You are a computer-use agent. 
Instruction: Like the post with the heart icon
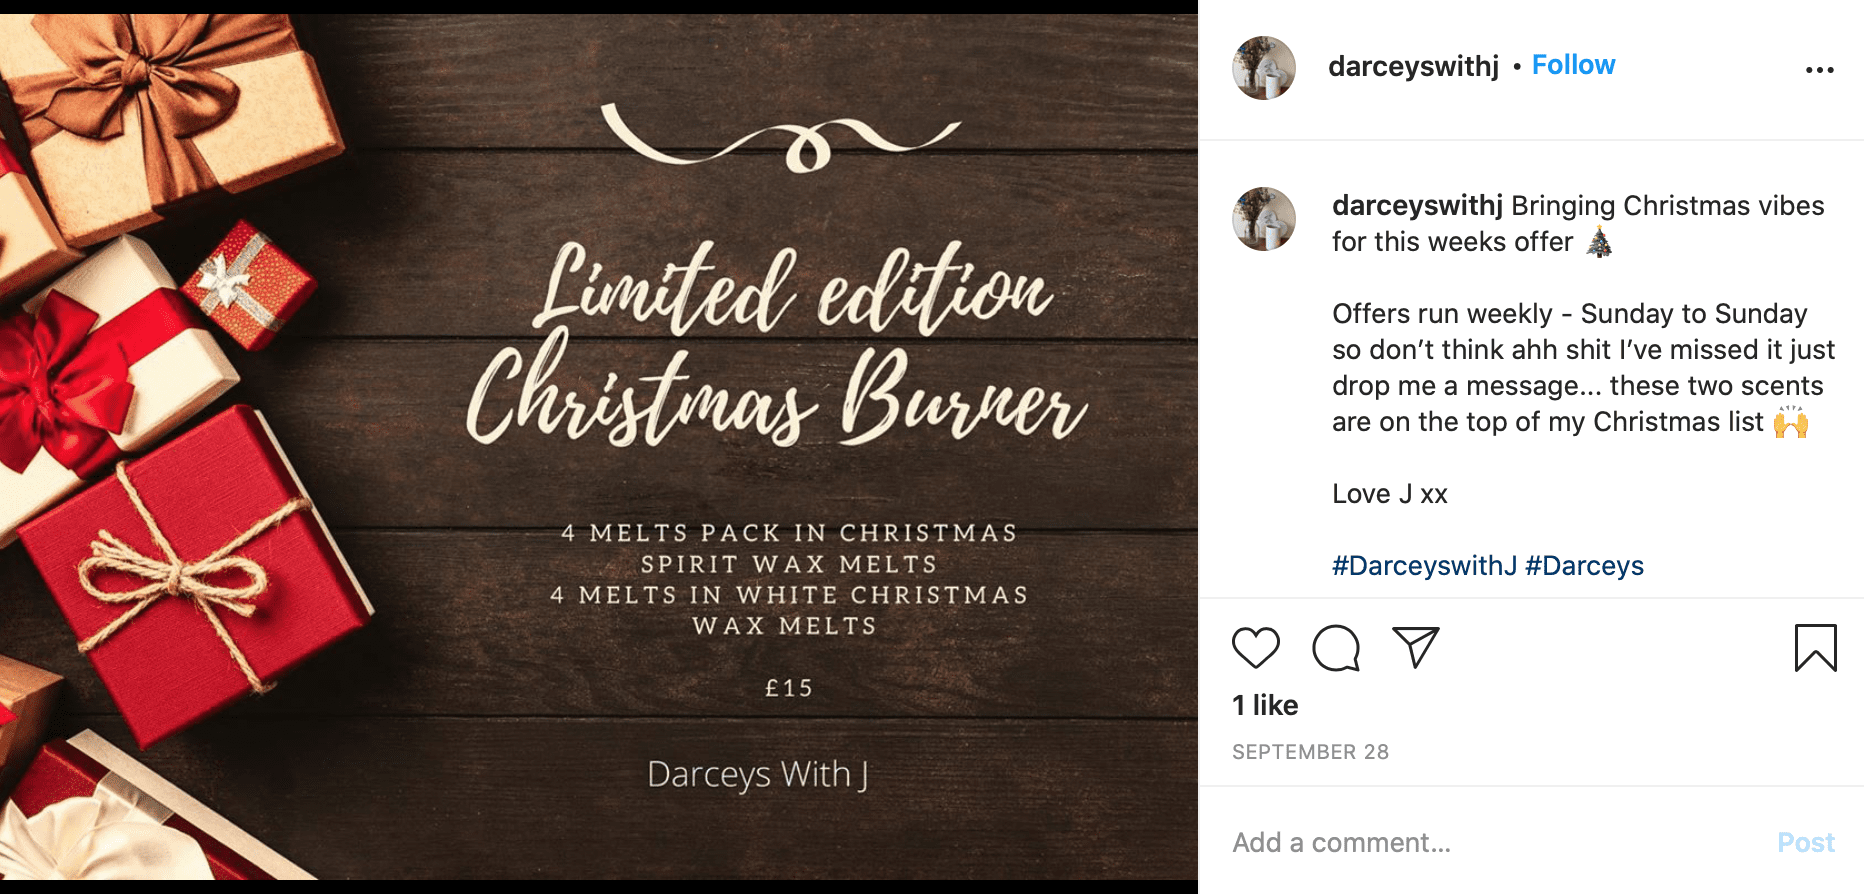point(1255,647)
